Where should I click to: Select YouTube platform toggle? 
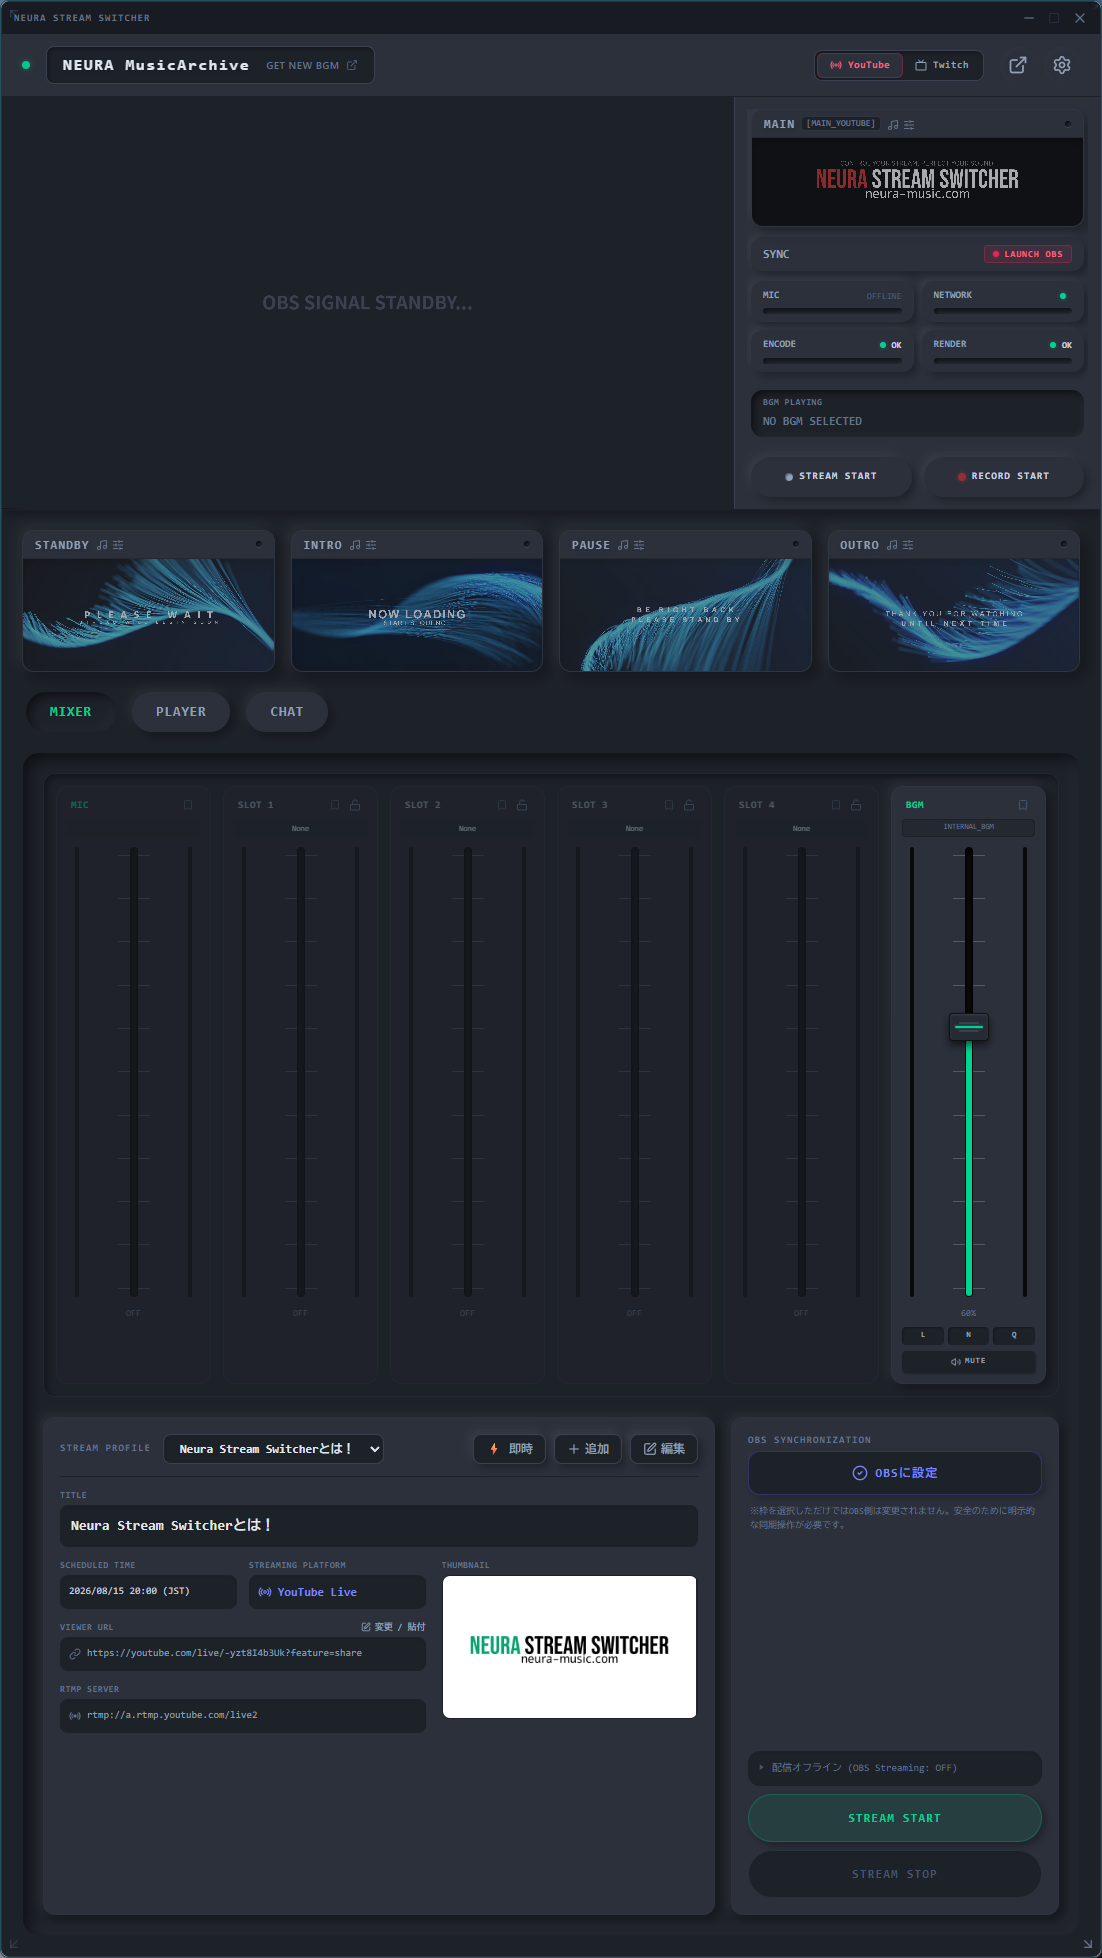(860, 65)
